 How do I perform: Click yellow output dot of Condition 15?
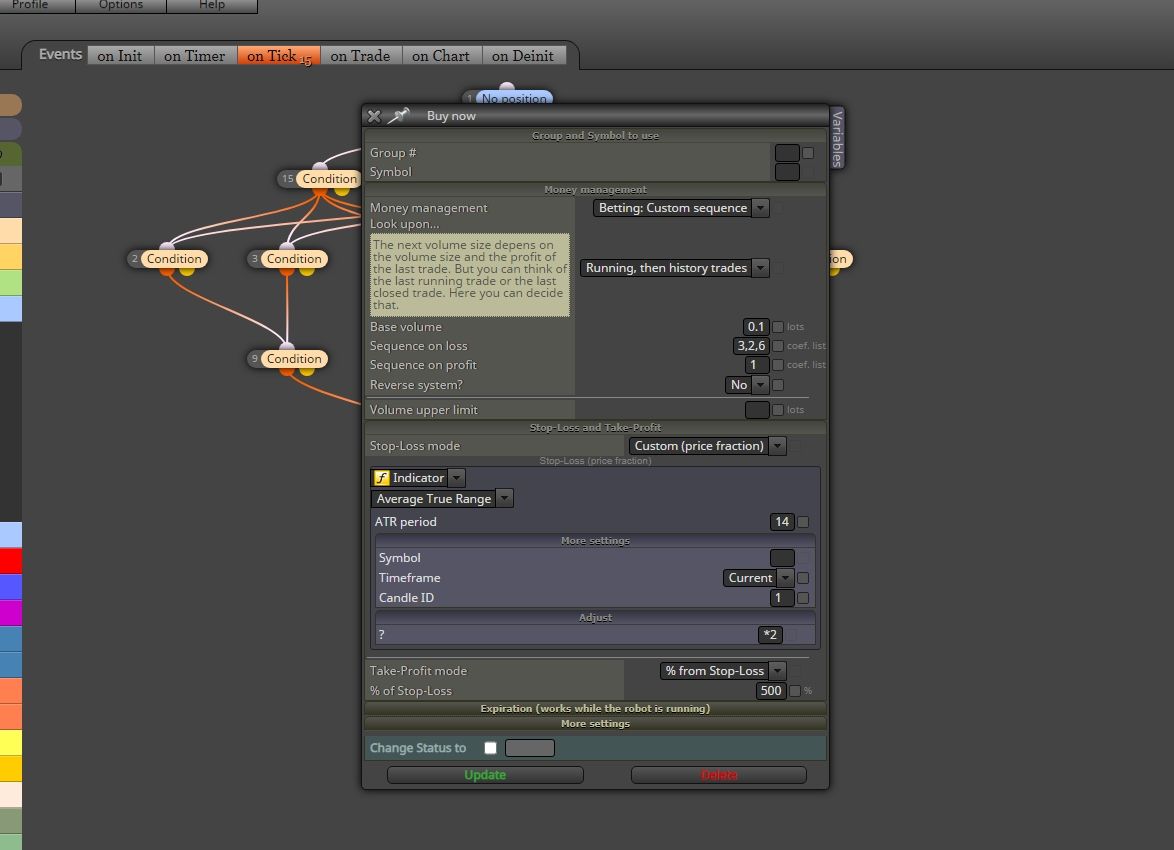tap(341, 190)
